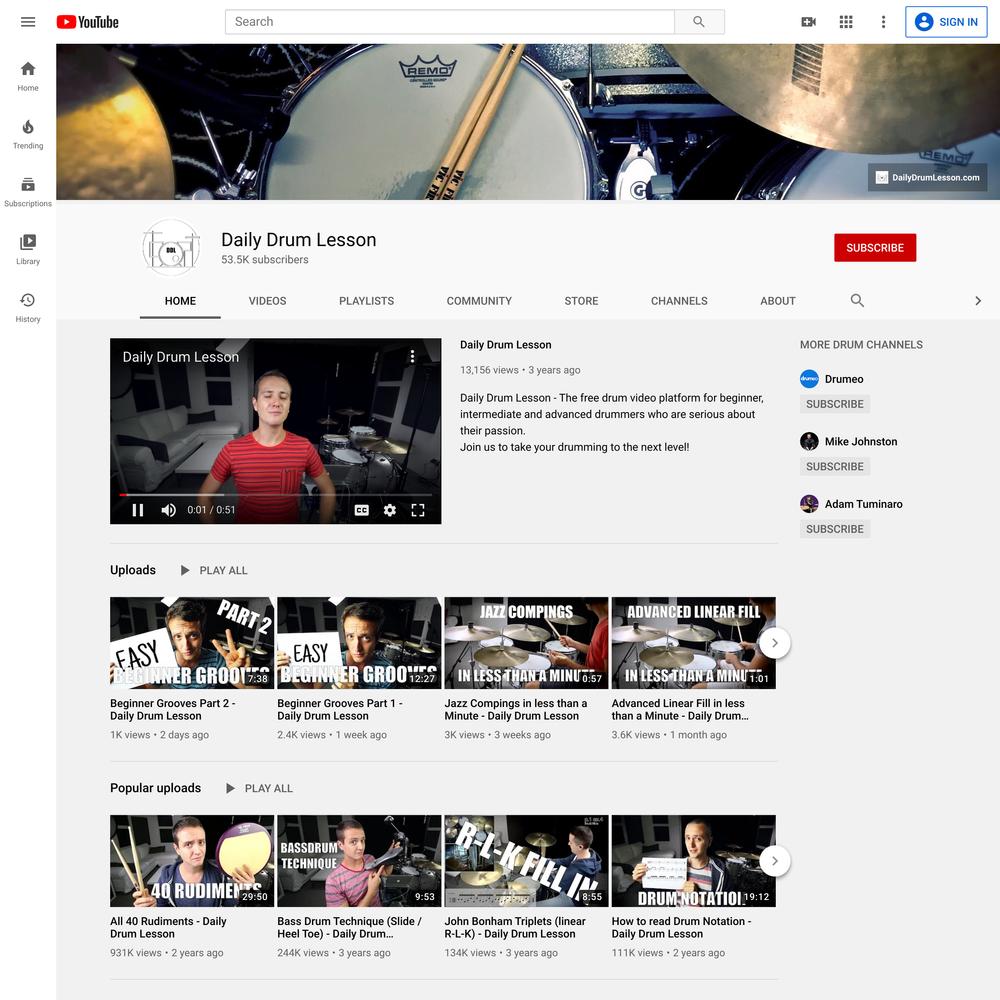Open Advanced Linear Fill video thumbnail
This screenshot has height=1000, width=1000.
pyautogui.click(x=693, y=643)
